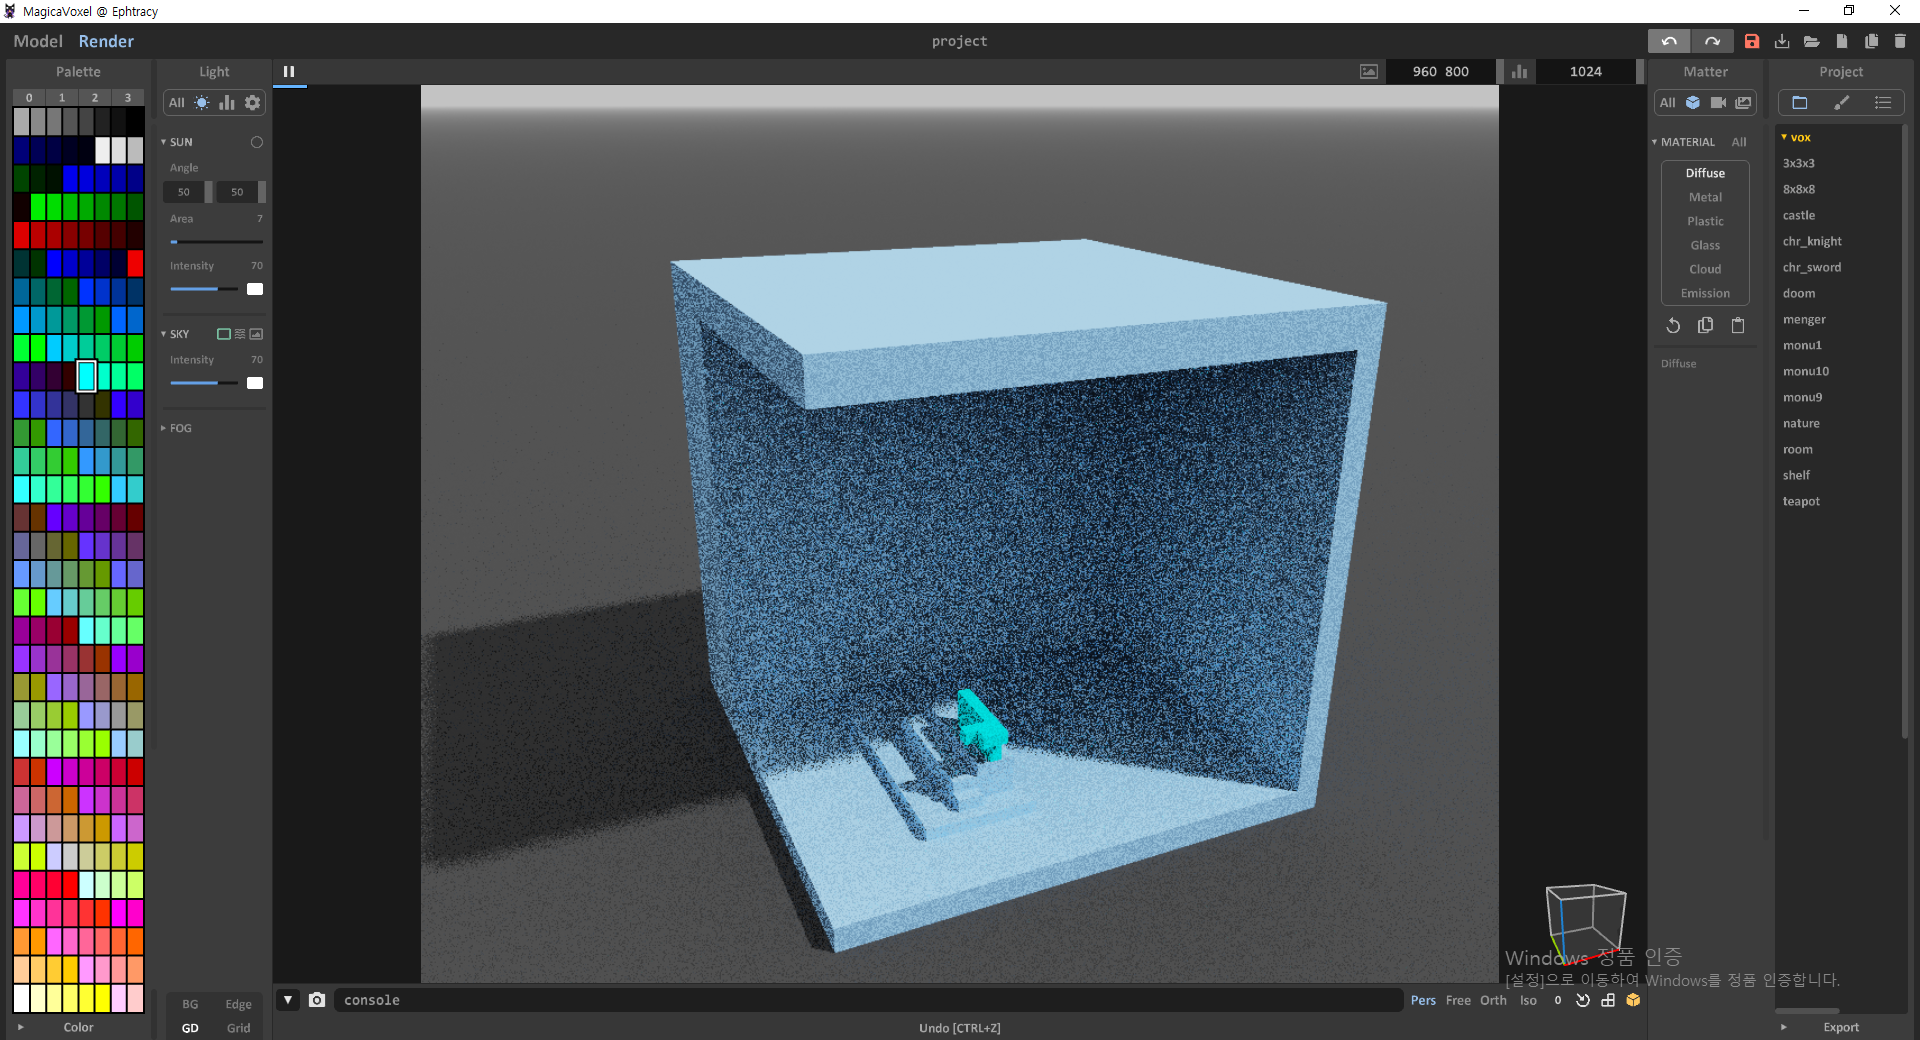Open a file with folder icon
This screenshot has height=1040, width=1920.
click(x=1812, y=41)
